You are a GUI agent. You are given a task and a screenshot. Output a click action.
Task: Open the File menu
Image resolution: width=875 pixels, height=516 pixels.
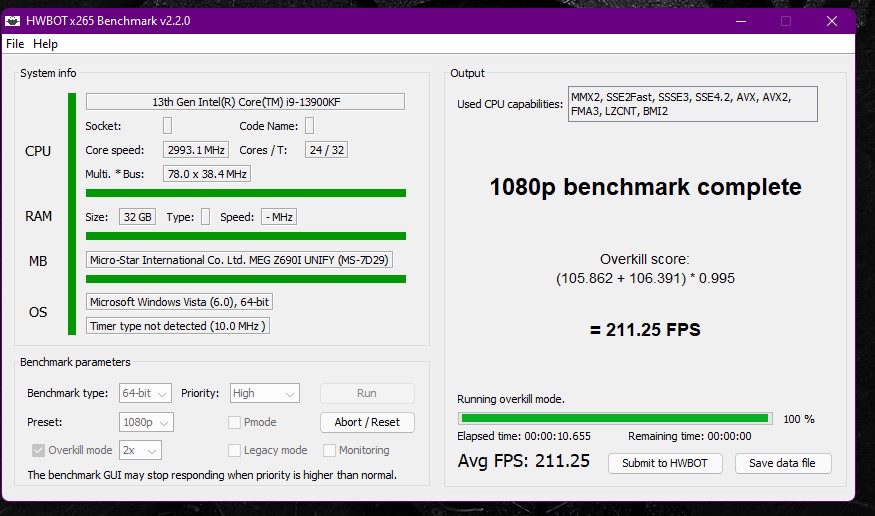(x=15, y=44)
